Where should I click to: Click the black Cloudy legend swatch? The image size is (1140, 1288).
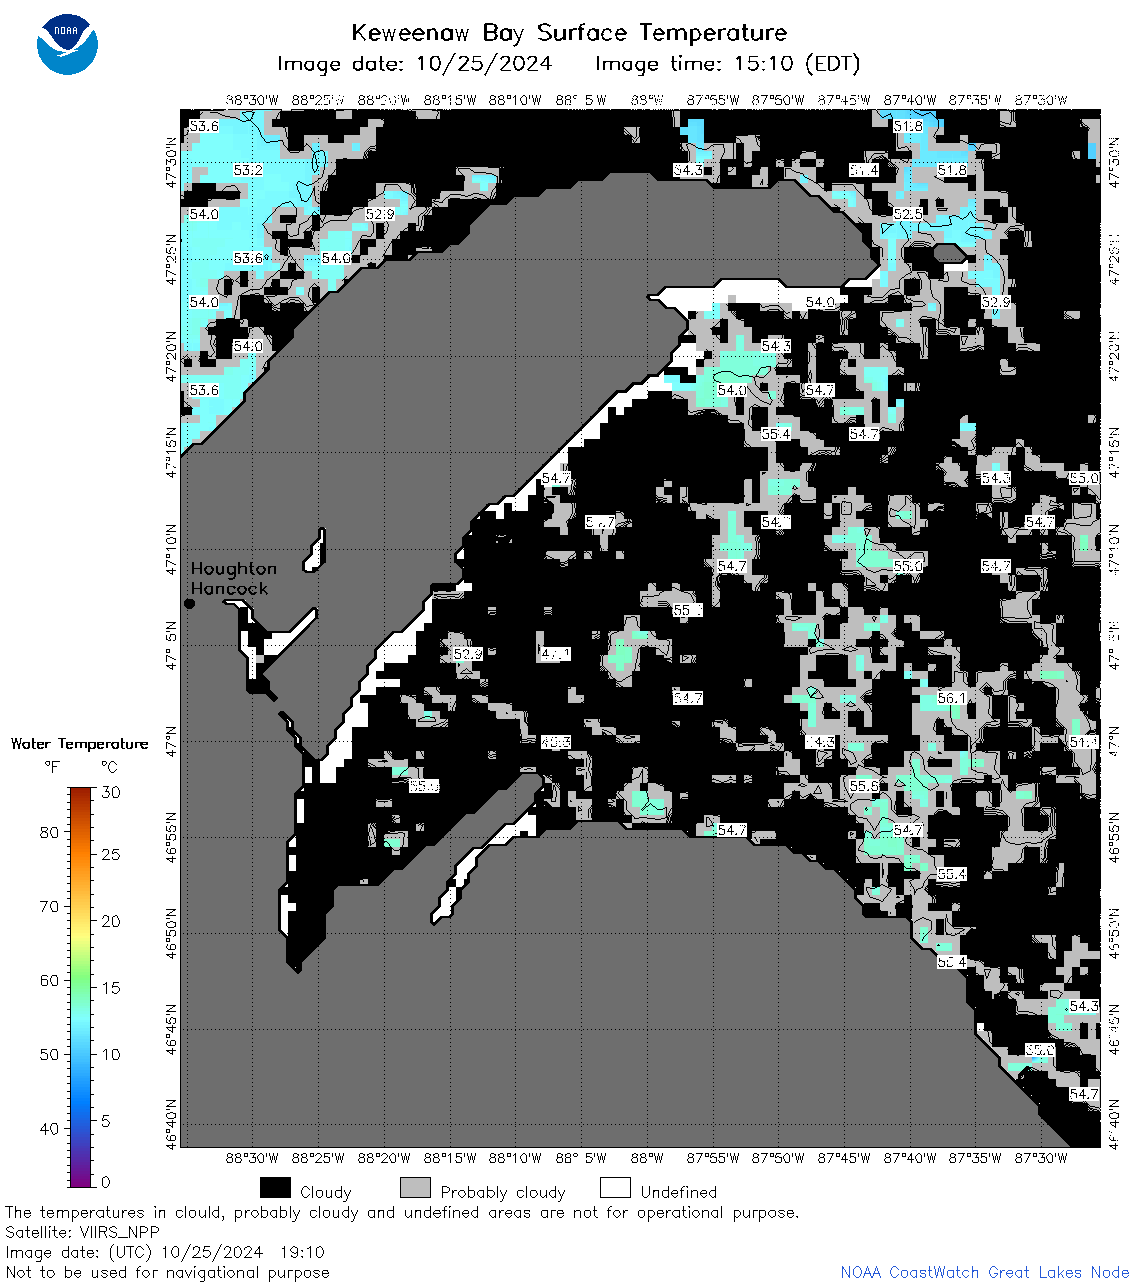275,1188
